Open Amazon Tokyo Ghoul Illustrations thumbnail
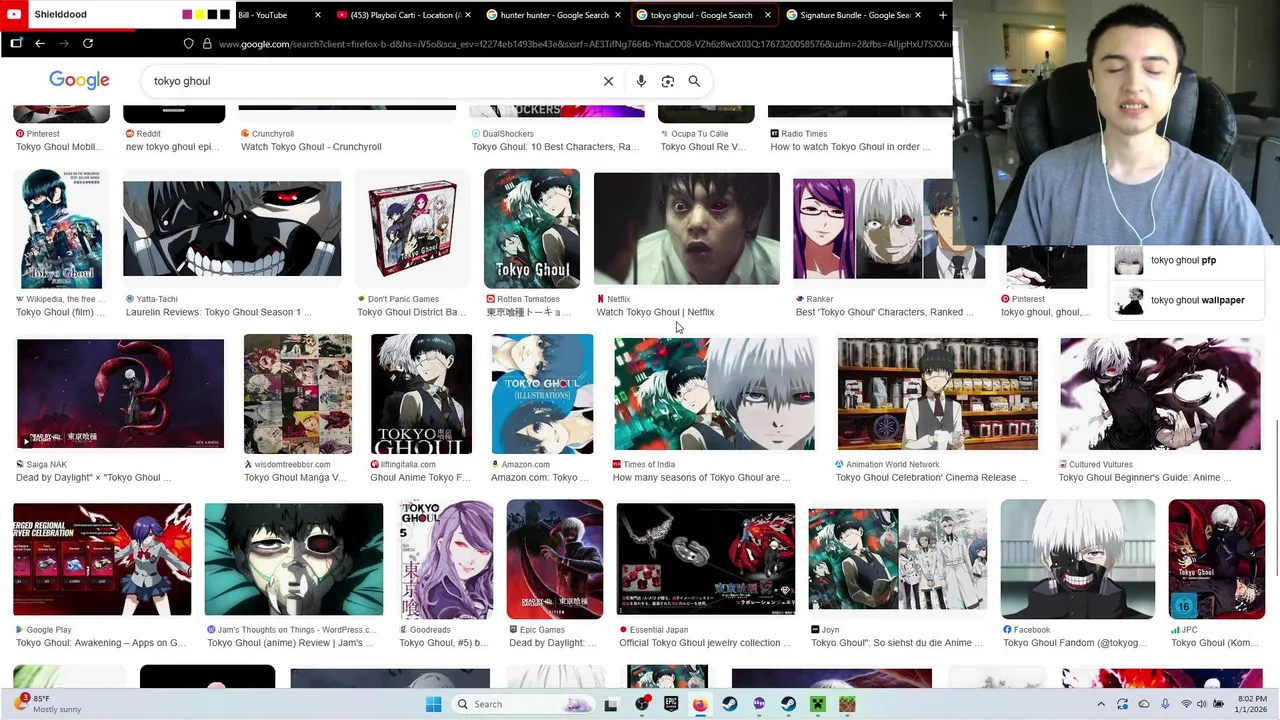The height and width of the screenshot is (720, 1280). click(x=542, y=394)
